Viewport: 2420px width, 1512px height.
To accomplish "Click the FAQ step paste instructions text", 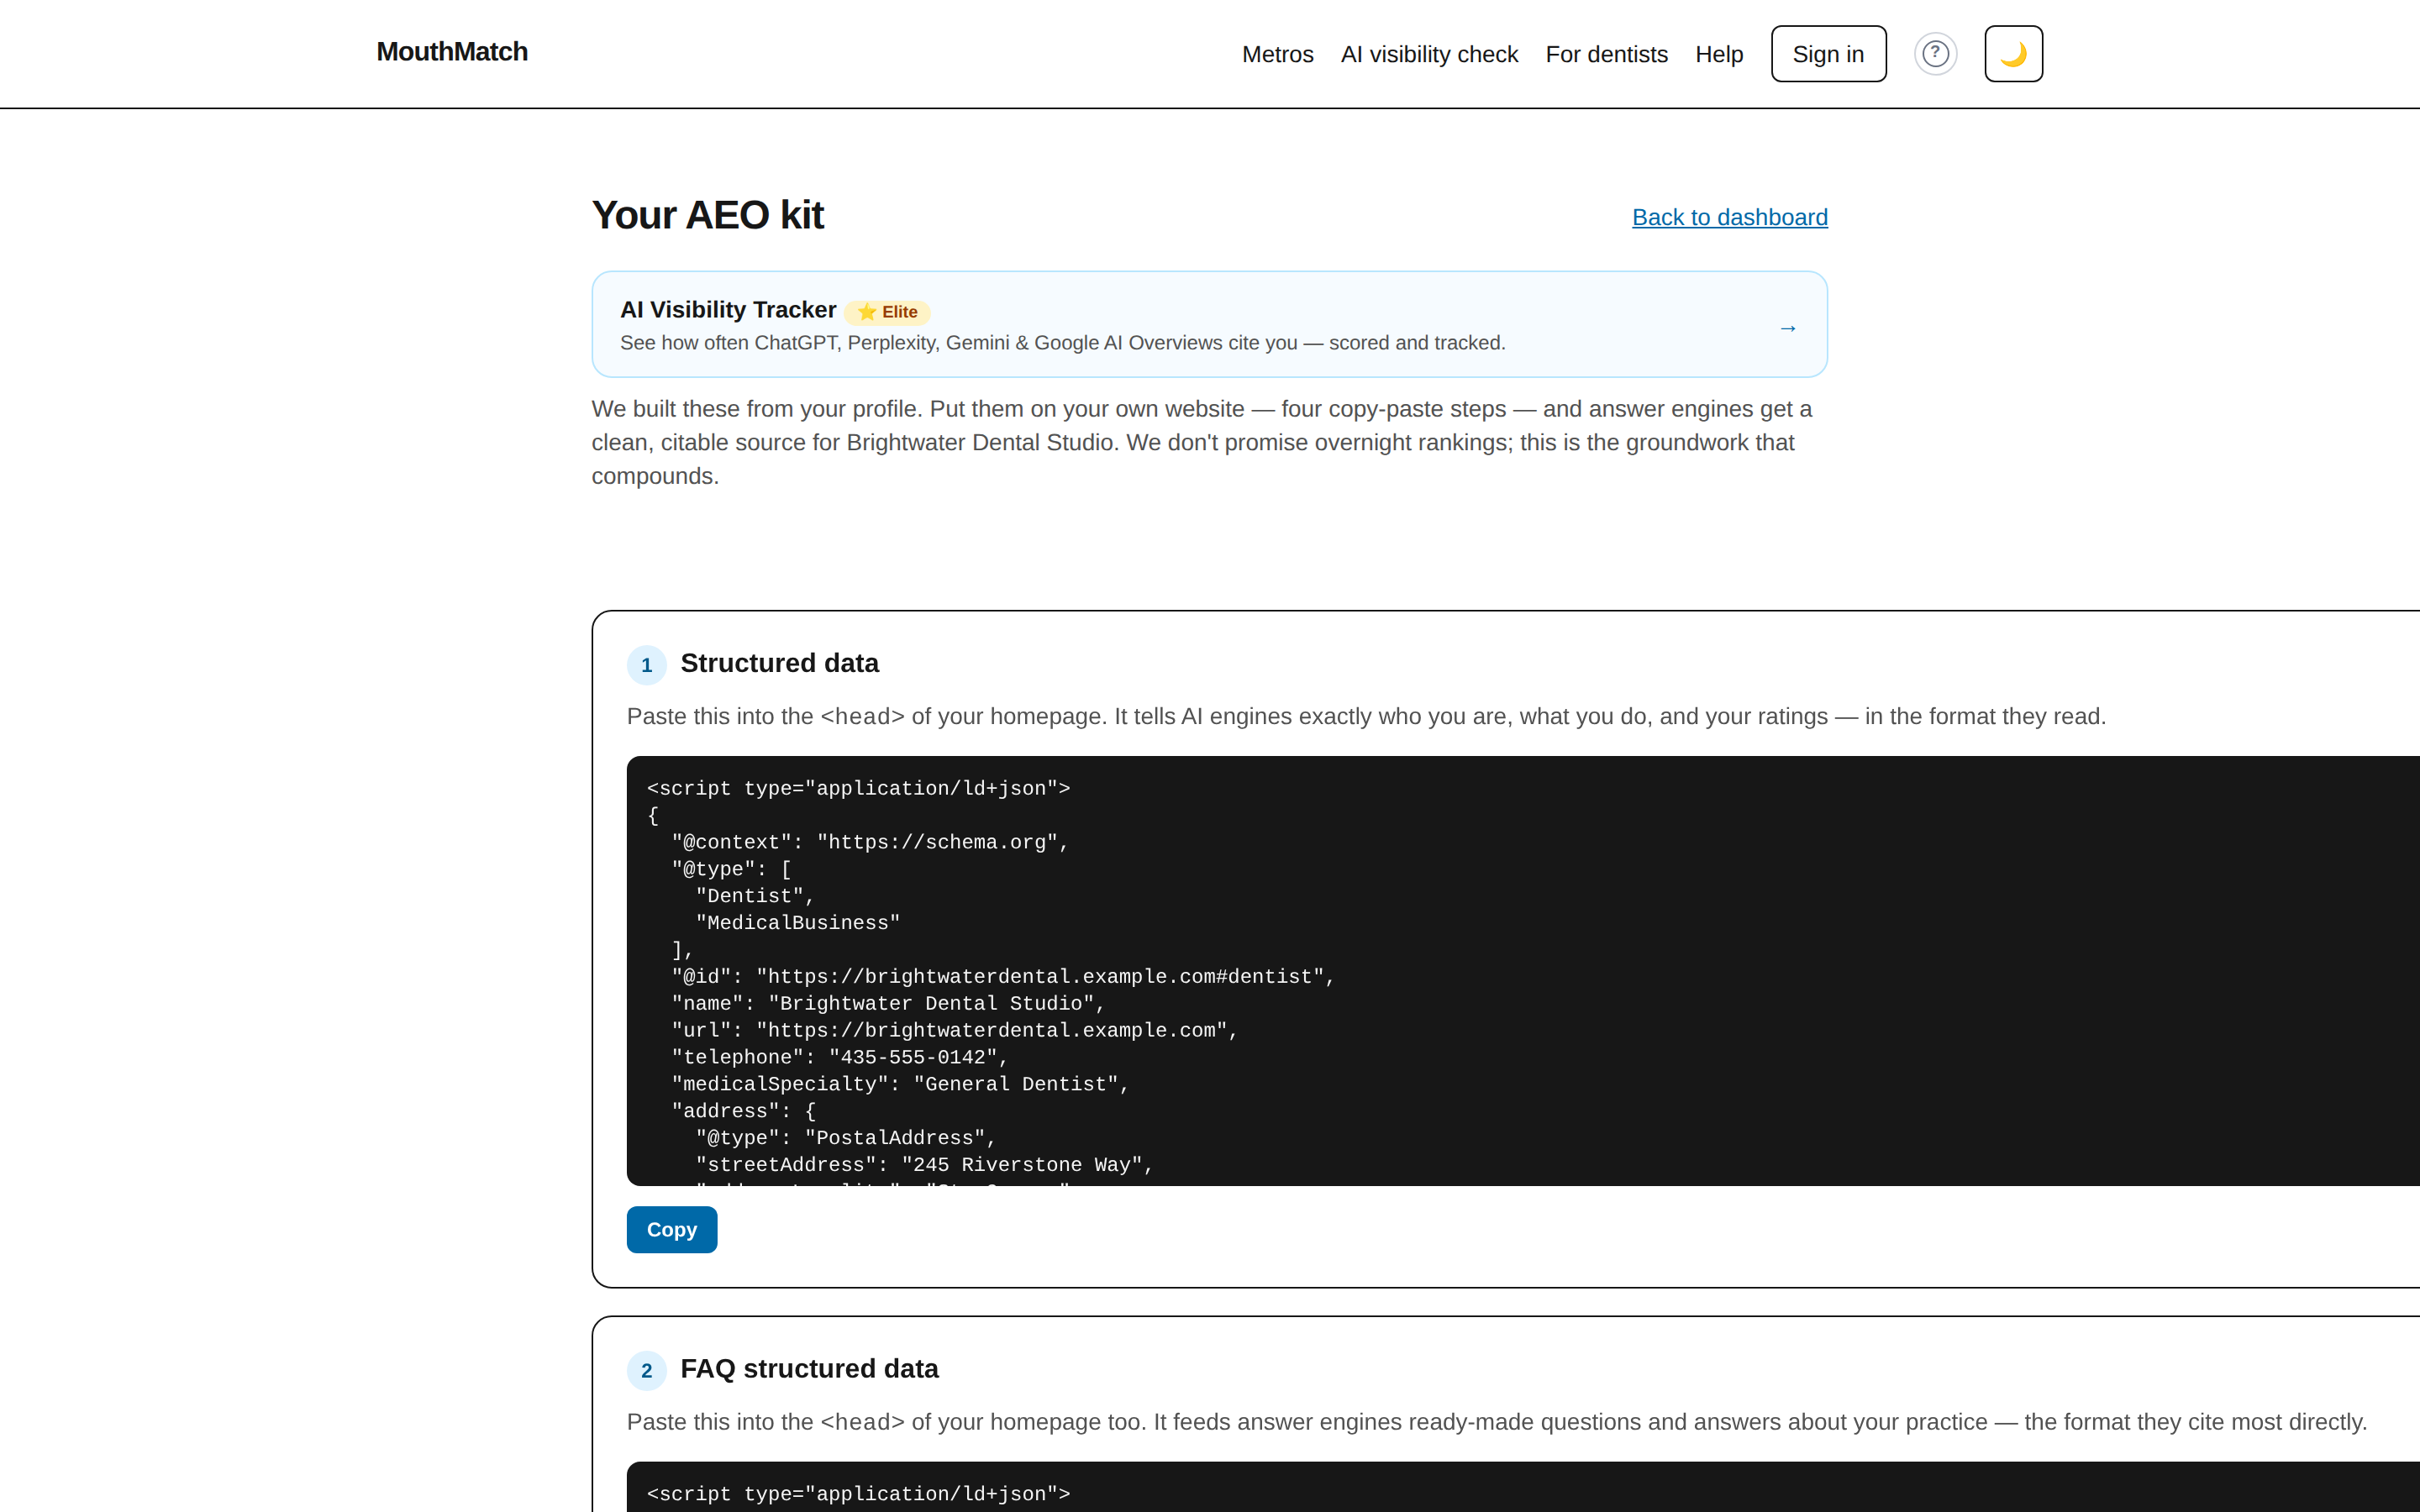I will (1496, 1422).
